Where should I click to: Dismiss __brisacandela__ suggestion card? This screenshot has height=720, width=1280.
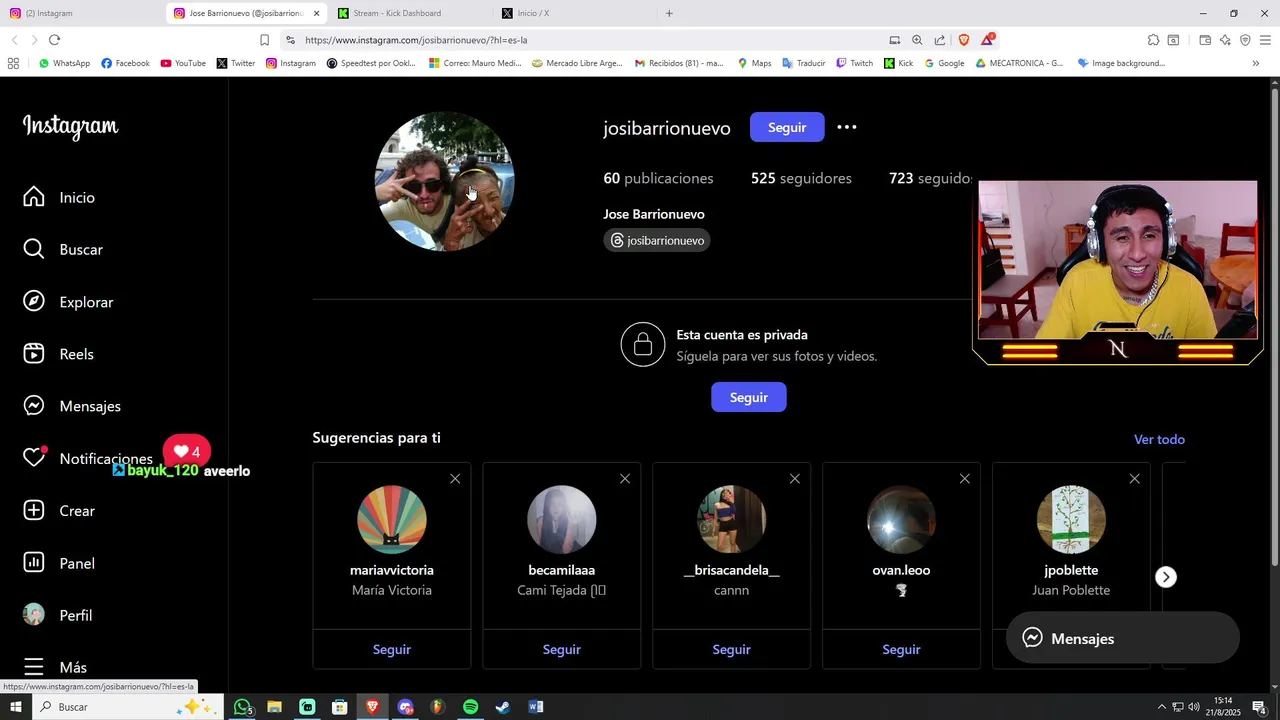[x=795, y=479]
